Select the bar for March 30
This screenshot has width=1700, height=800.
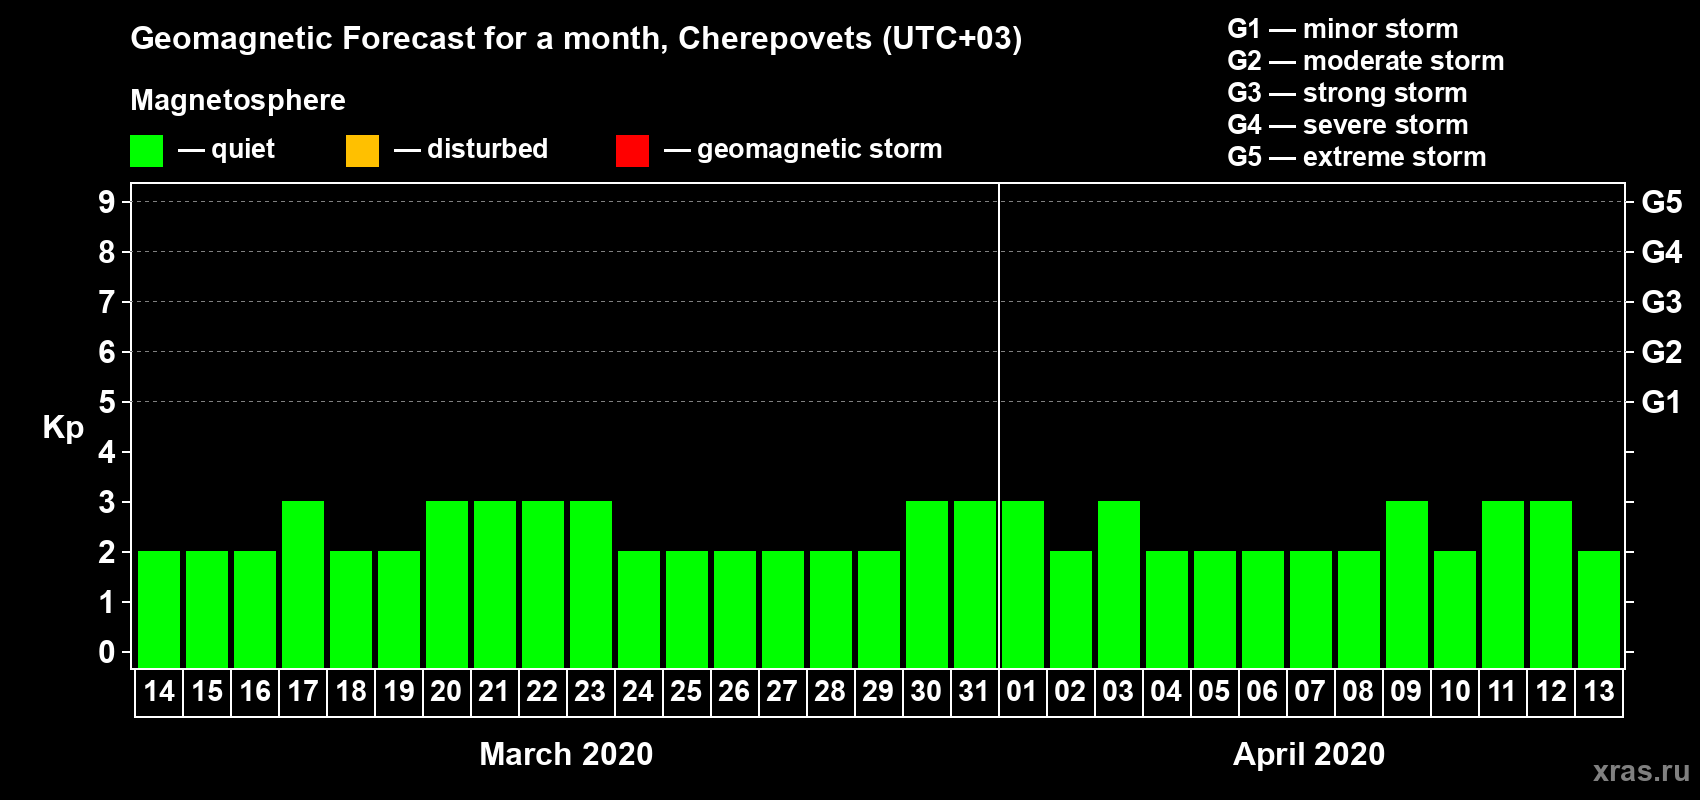[x=927, y=584]
